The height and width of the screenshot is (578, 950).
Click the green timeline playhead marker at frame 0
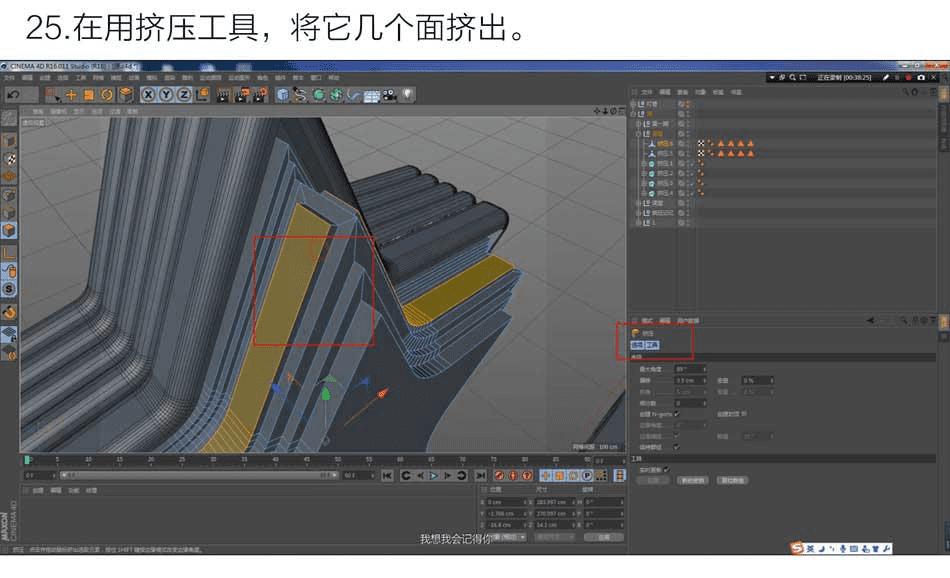27,460
